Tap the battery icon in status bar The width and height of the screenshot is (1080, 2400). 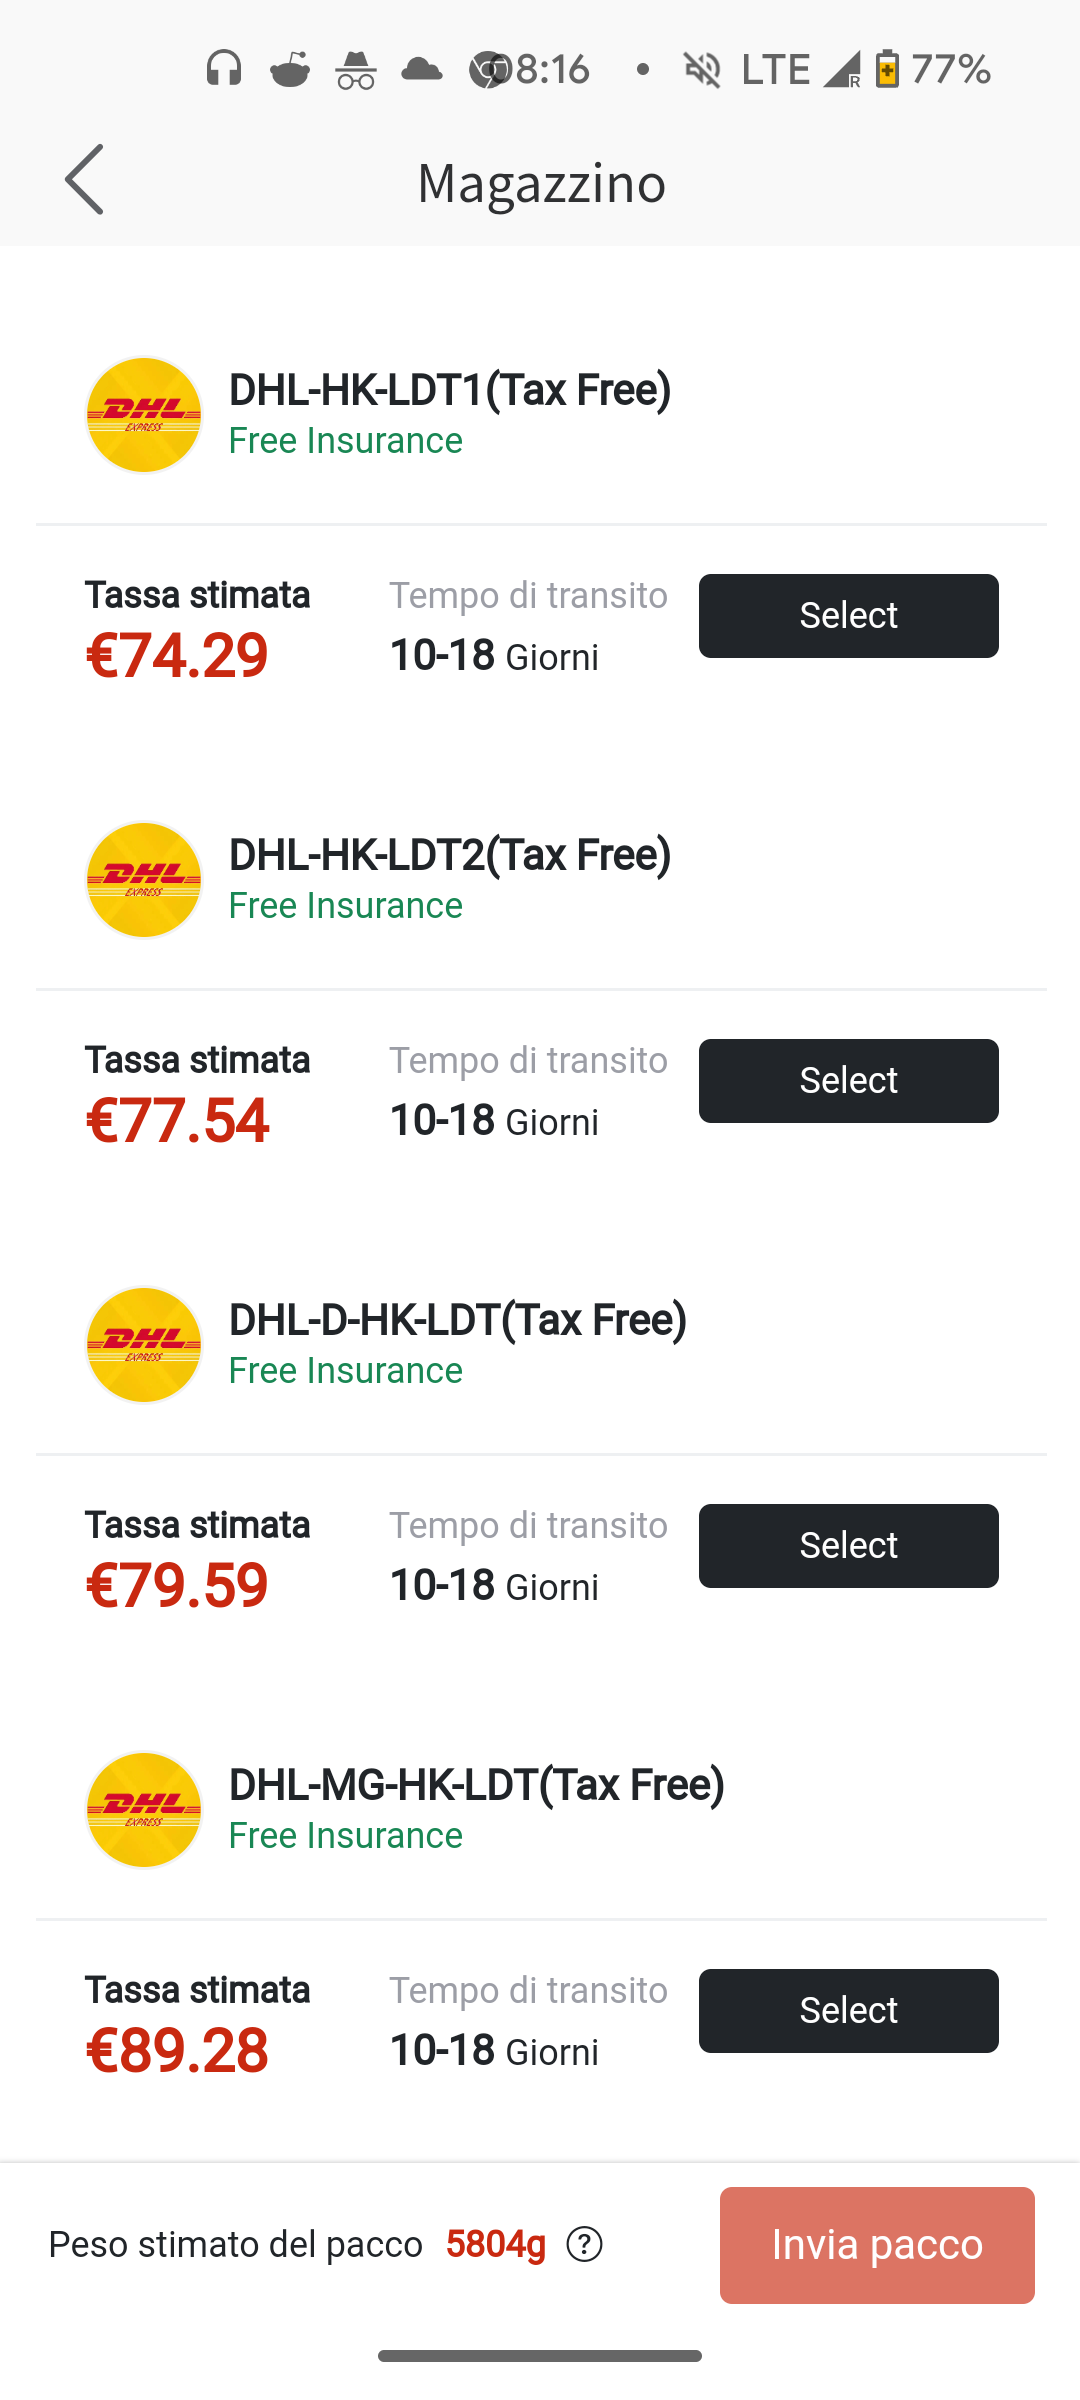(x=887, y=69)
